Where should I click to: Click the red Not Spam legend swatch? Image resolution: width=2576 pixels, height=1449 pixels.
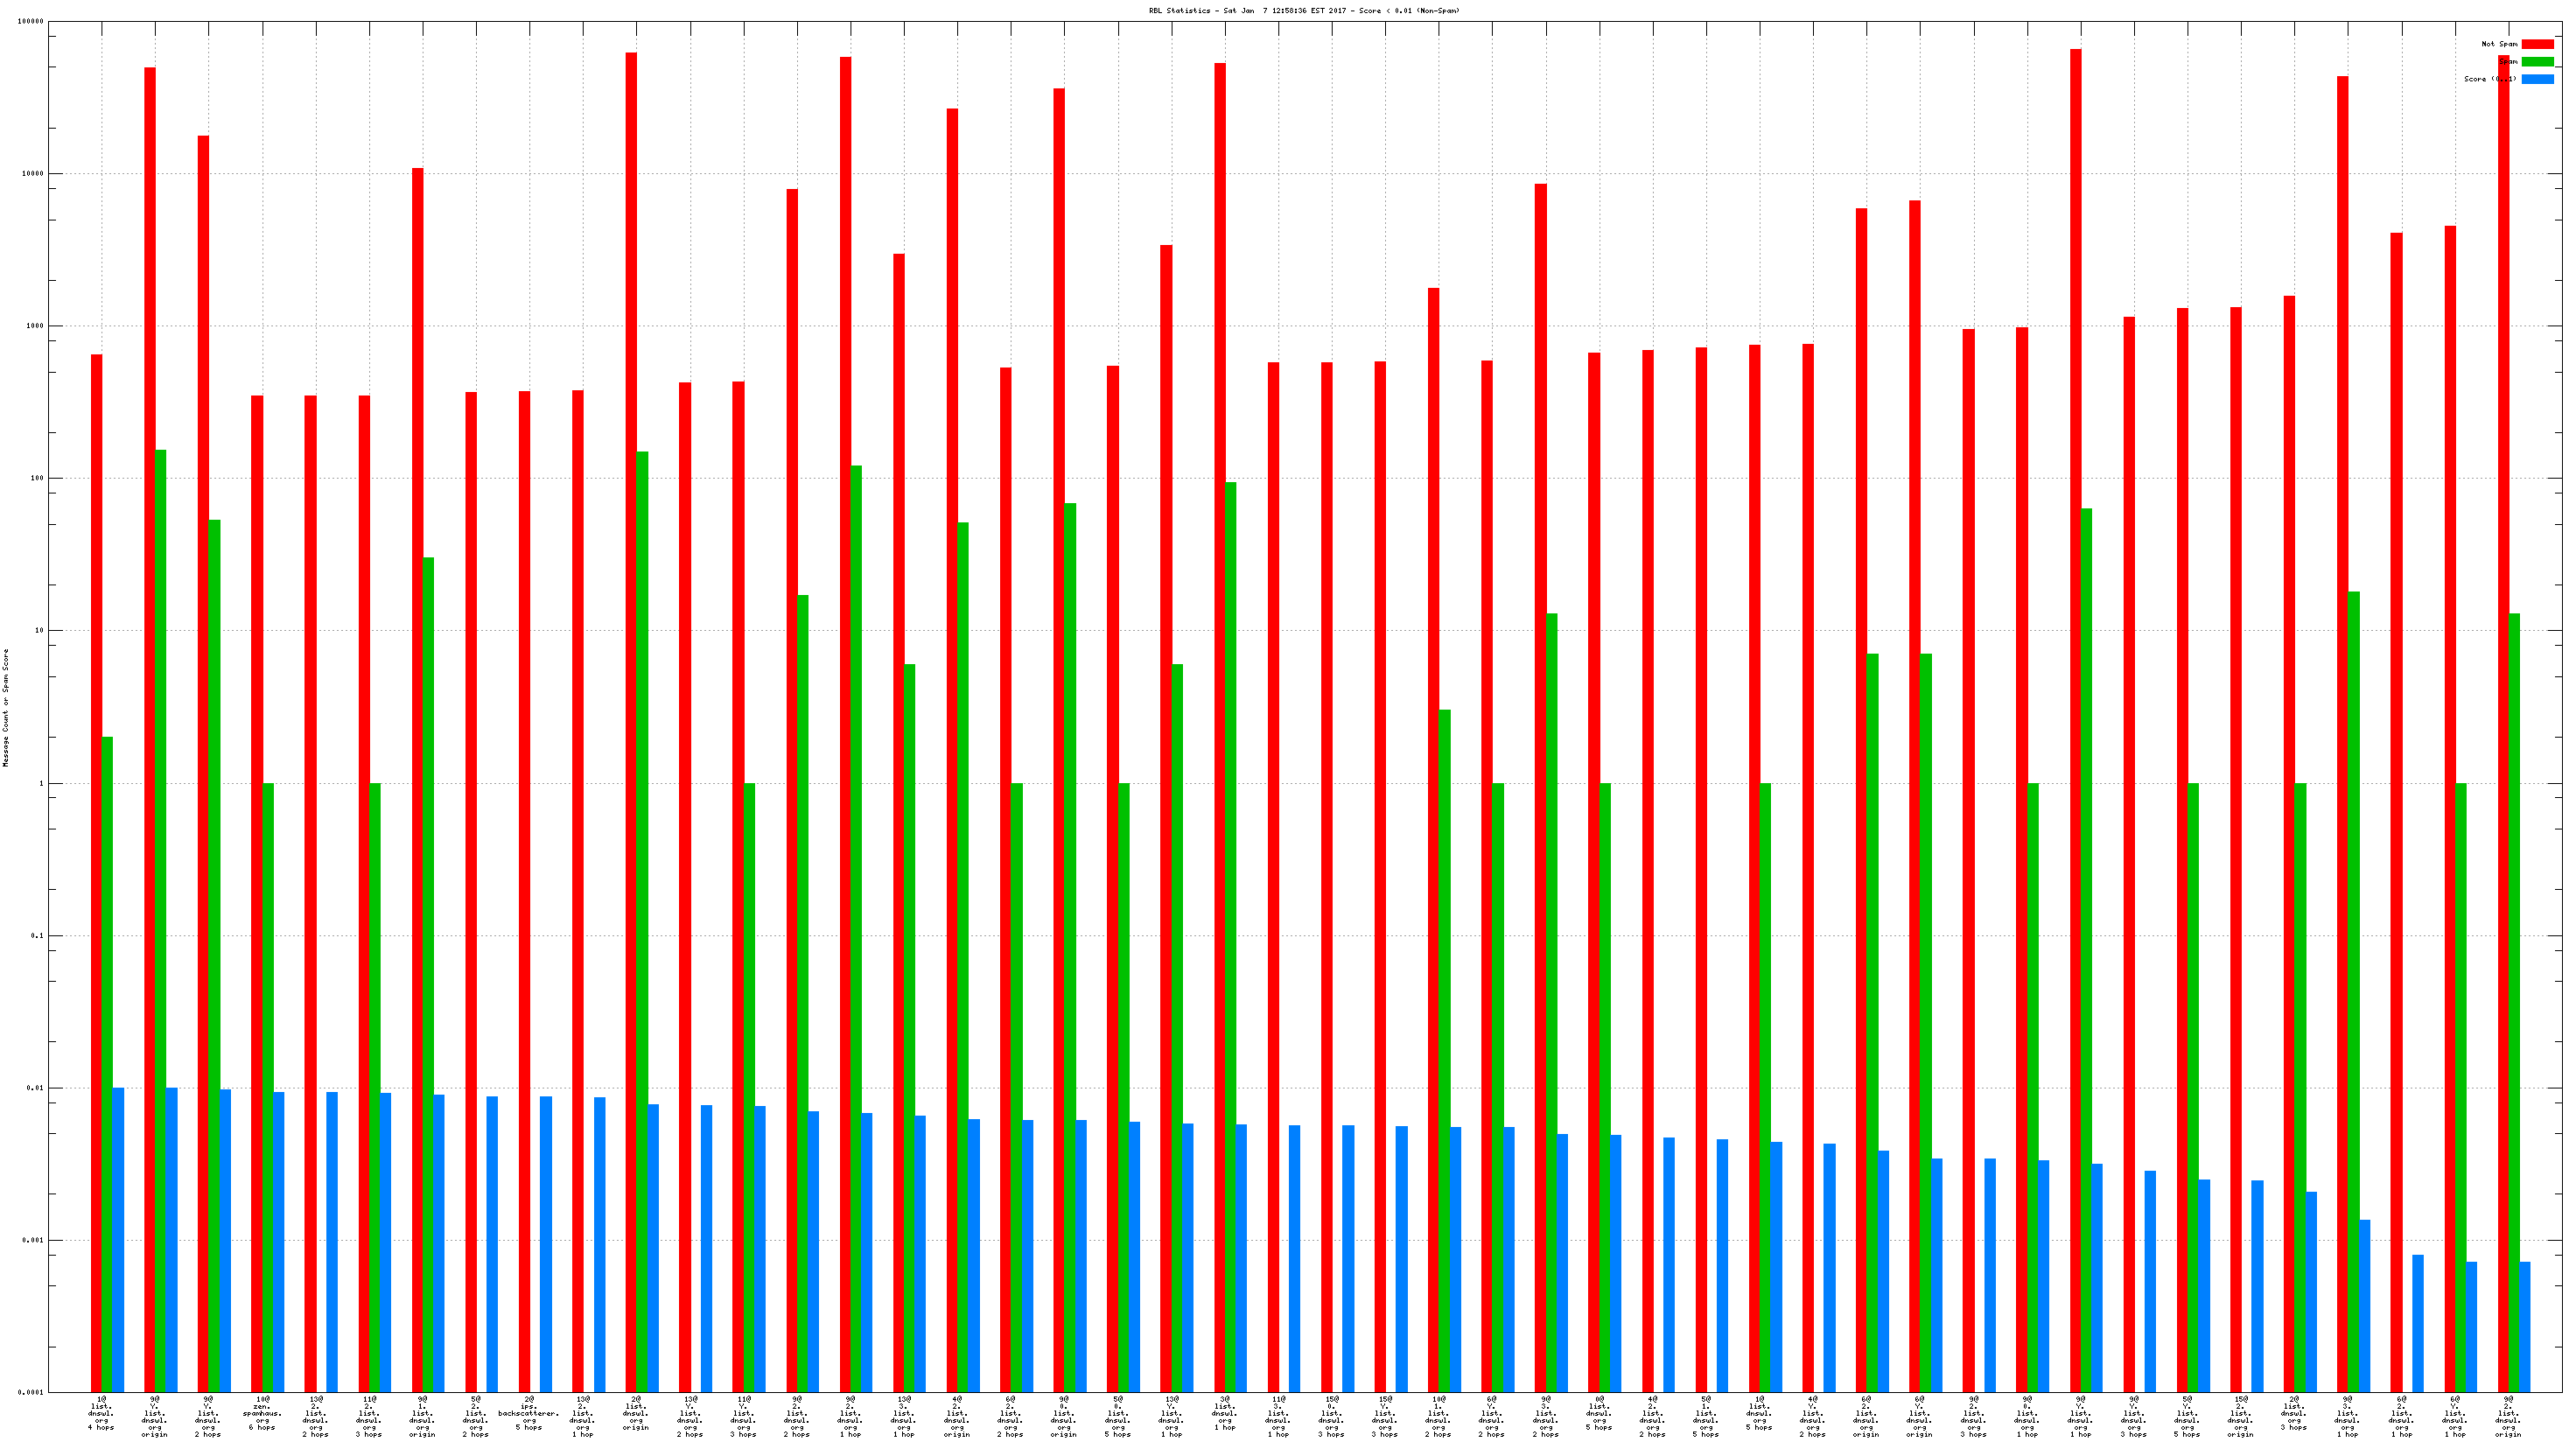pos(2537,44)
